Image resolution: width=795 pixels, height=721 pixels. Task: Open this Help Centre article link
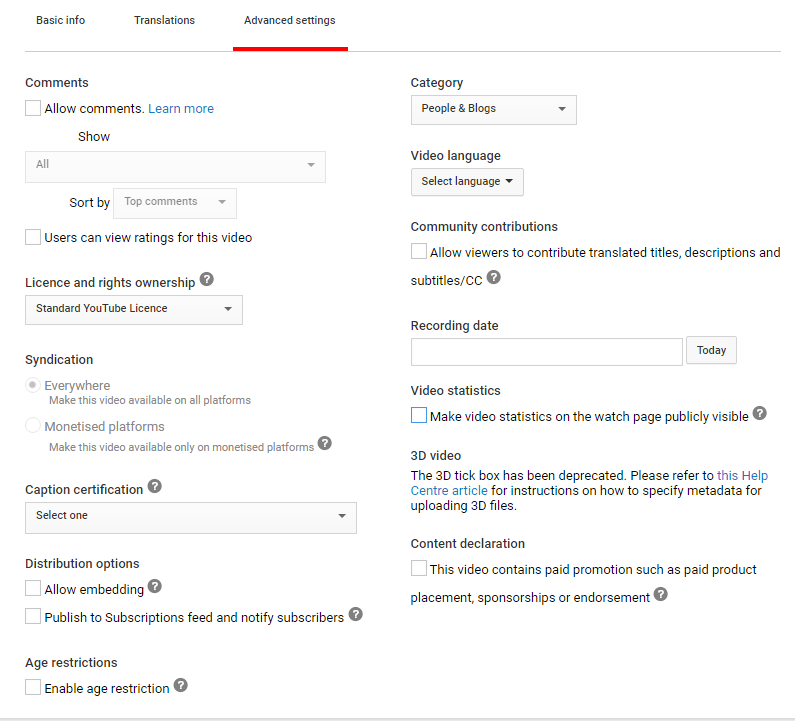589,483
